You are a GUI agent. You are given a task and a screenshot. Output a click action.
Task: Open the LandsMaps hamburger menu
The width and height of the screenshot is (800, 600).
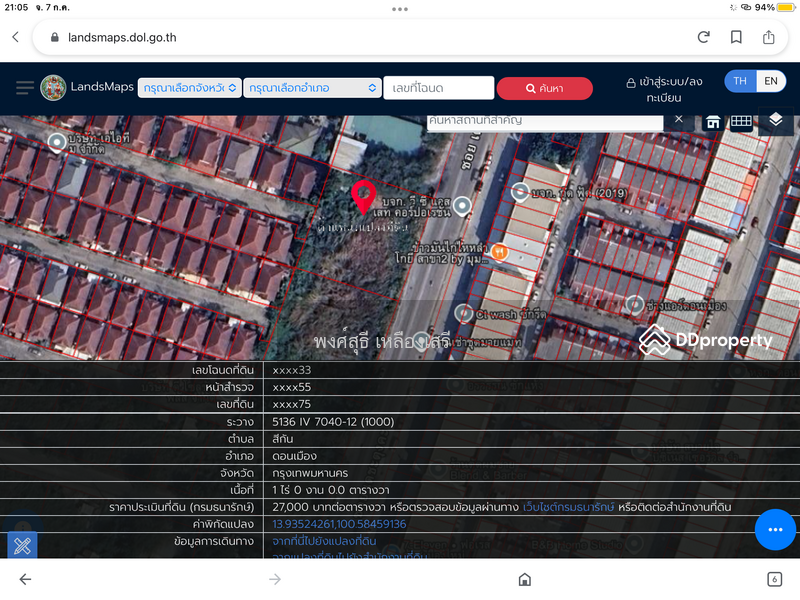click(x=24, y=88)
